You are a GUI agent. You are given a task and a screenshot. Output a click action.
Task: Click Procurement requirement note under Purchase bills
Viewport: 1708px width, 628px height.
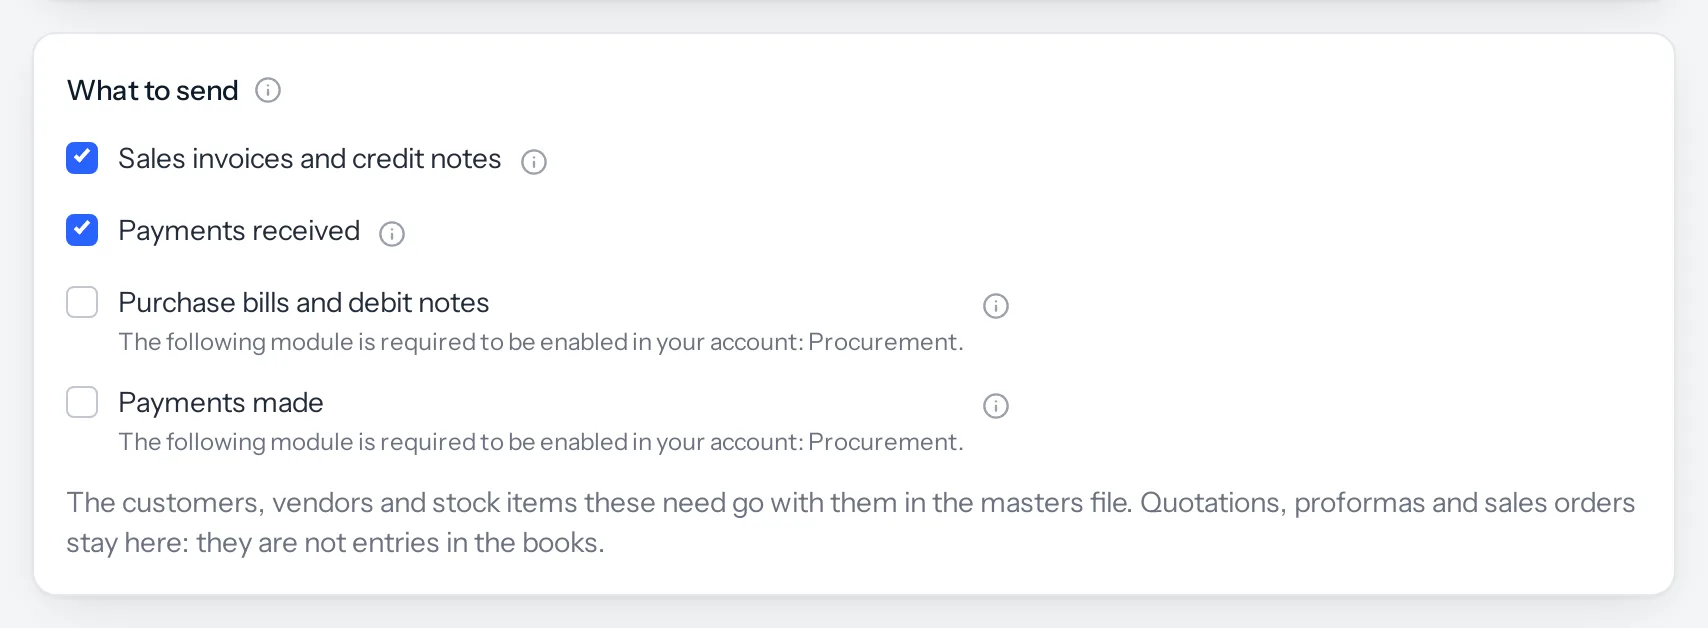541,342
